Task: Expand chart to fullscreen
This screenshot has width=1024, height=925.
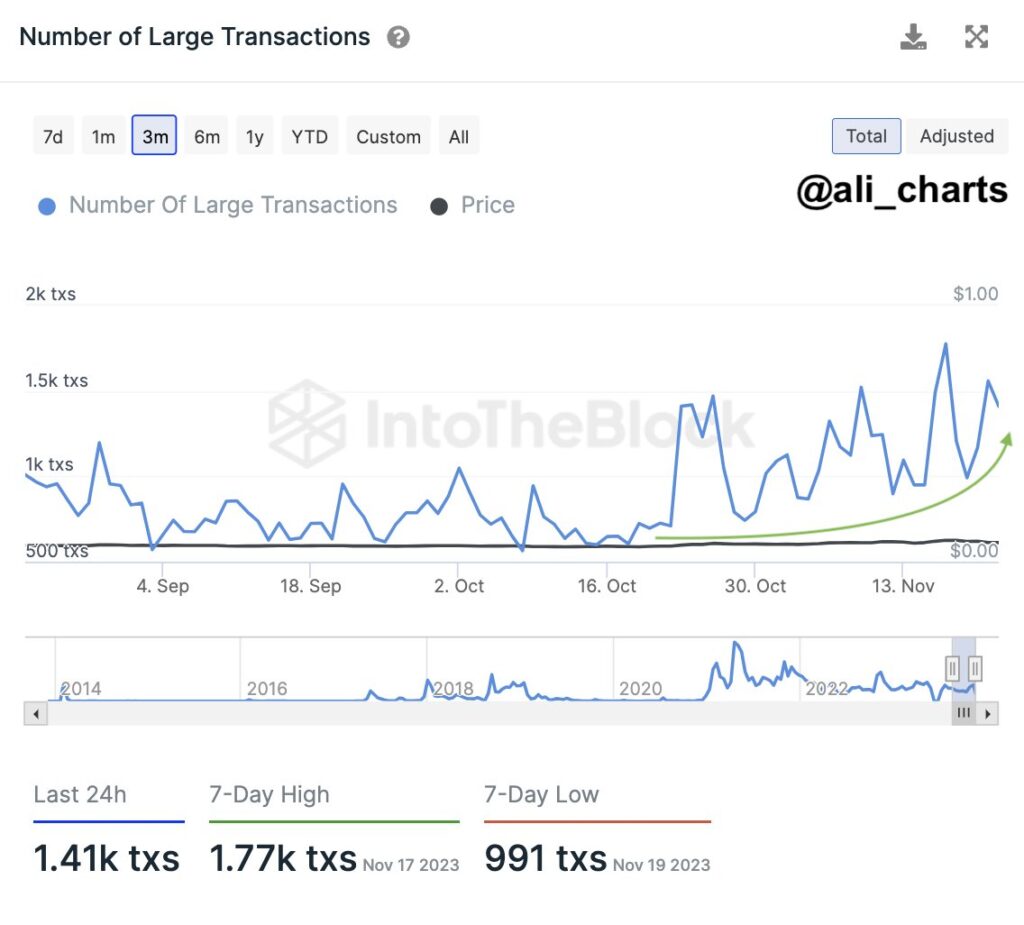Action: coord(976,38)
